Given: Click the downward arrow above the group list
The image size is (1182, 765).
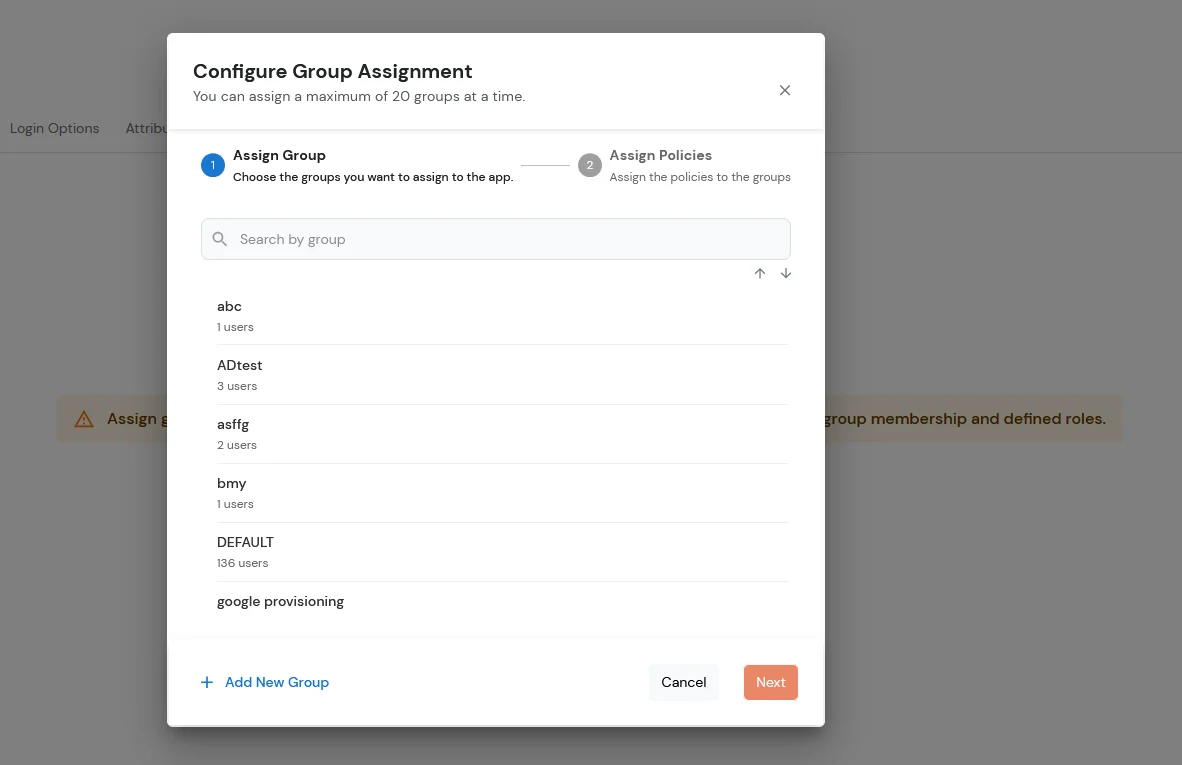Looking at the screenshot, I should tap(786, 273).
